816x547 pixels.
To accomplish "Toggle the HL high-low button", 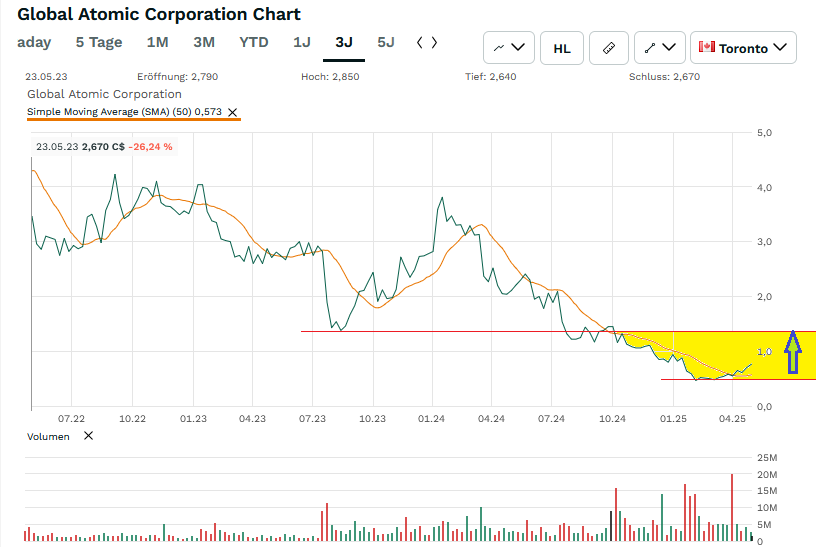I will point(562,48).
